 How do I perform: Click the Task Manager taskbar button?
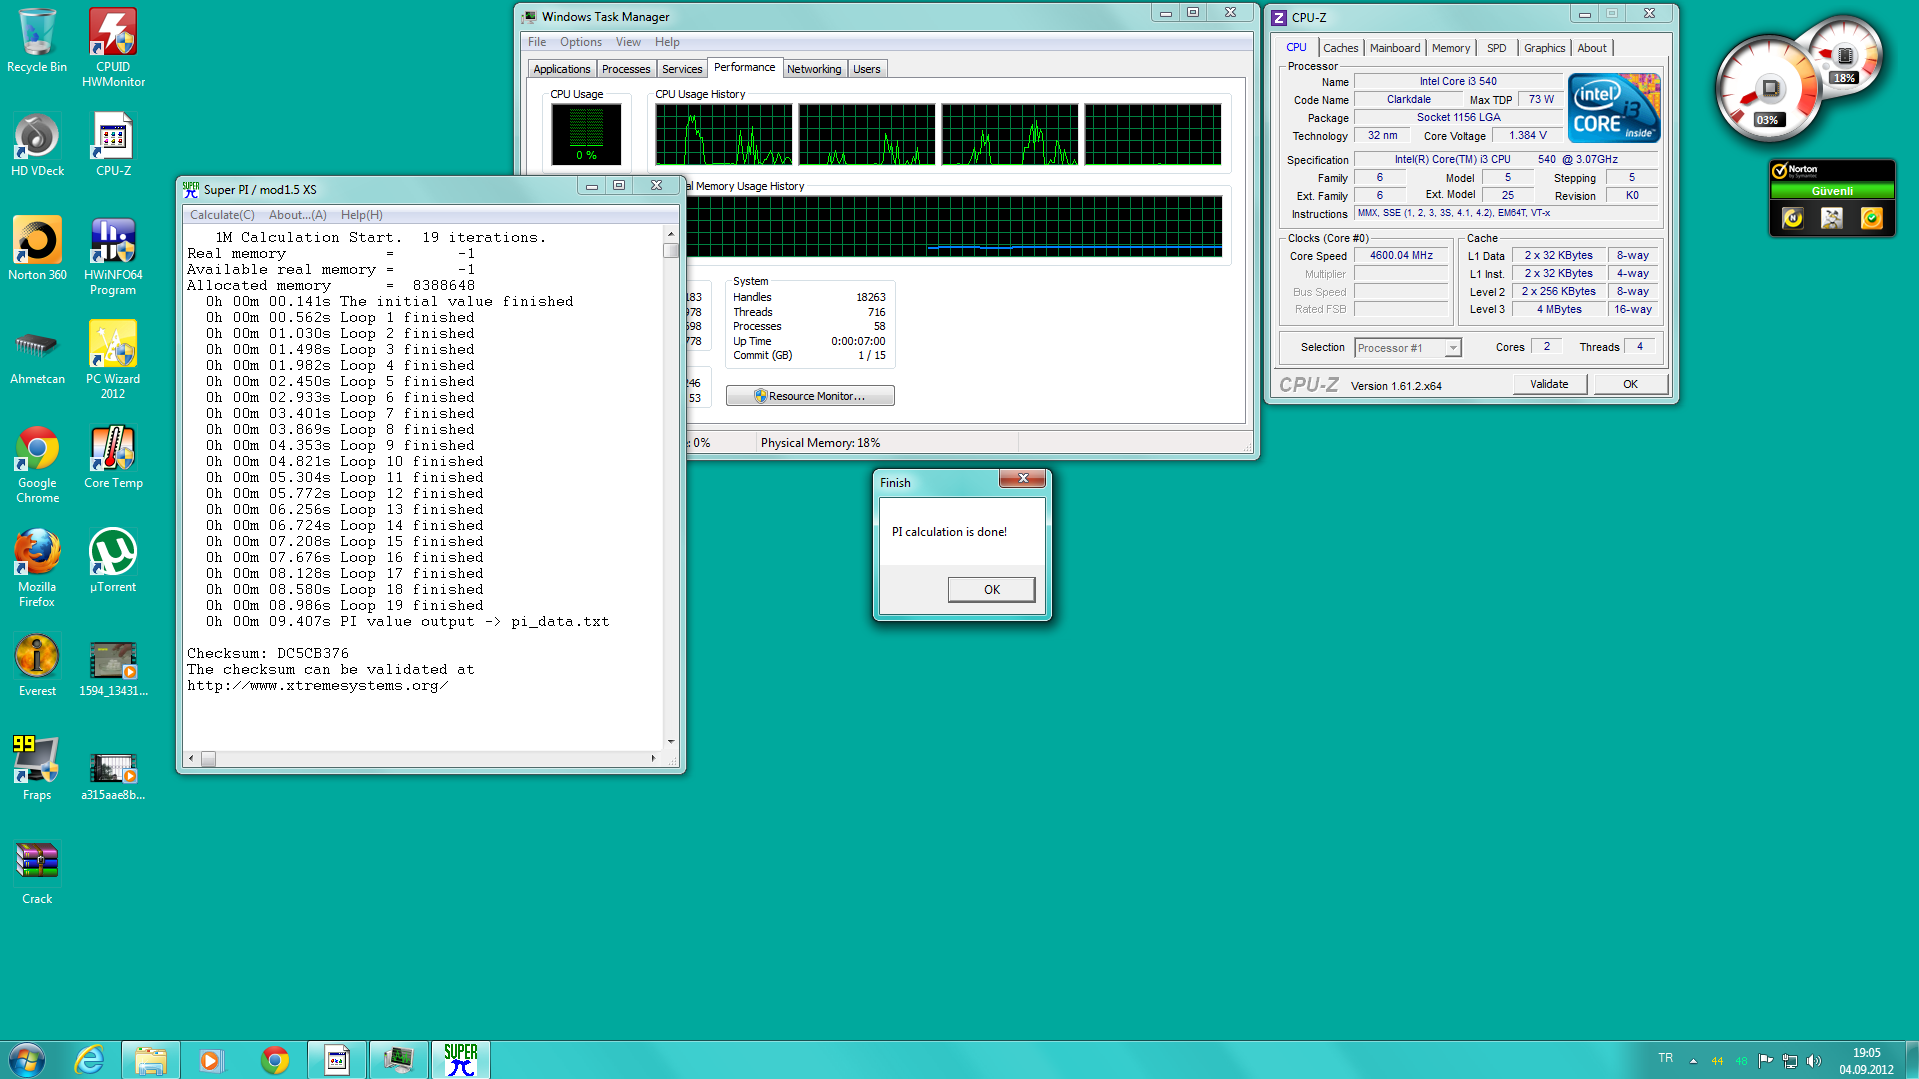click(398, 1060)
